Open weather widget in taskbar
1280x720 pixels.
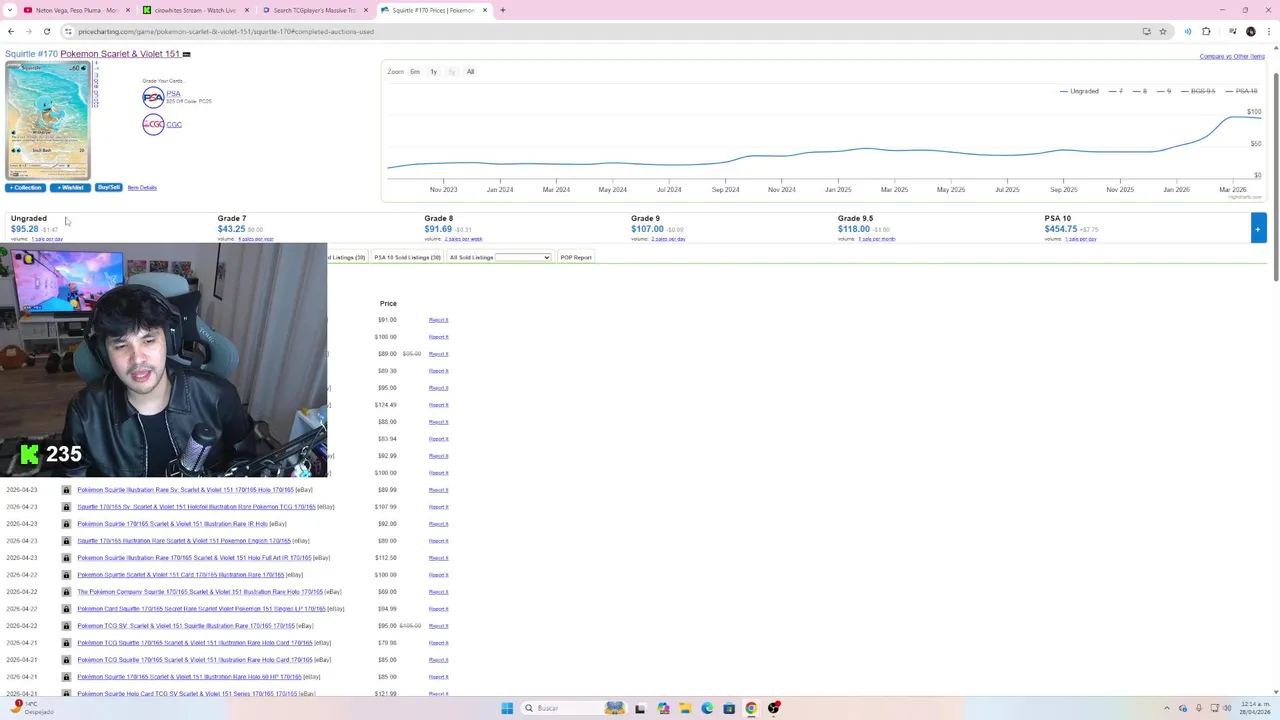(30, 708)
